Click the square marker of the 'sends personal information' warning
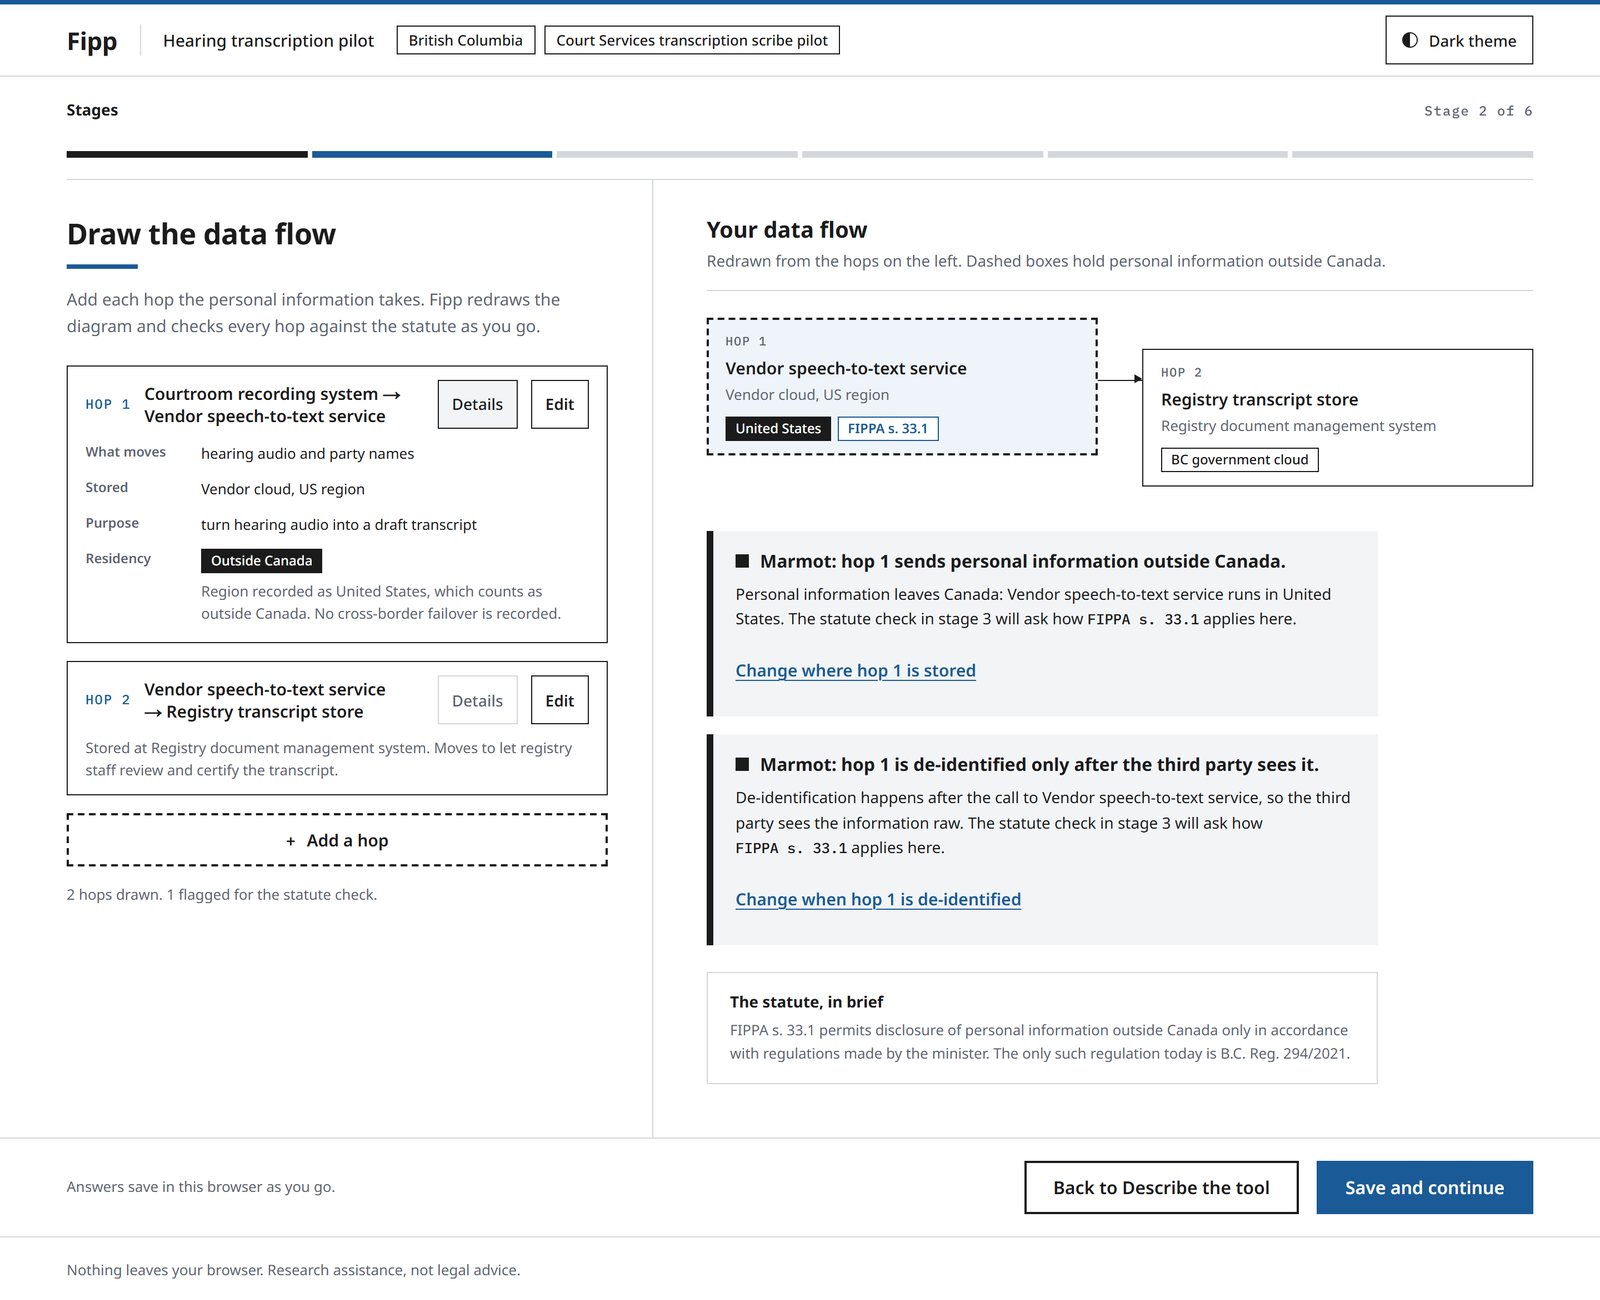 coord(742,561)
